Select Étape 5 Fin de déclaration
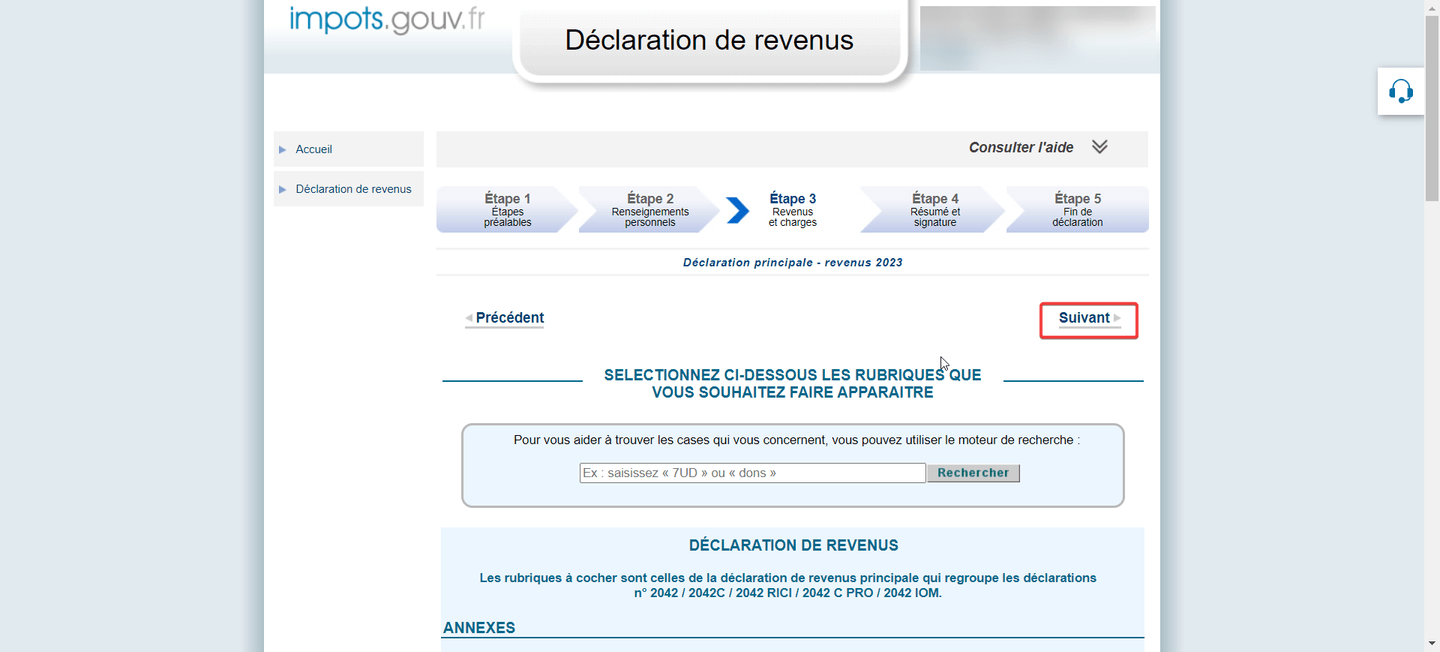 click(x=1077, y=209)
